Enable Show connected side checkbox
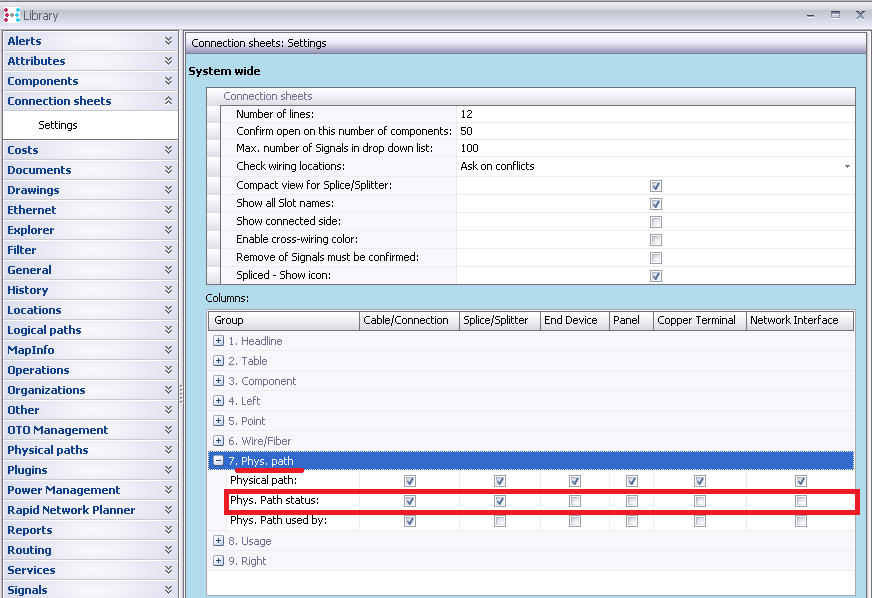Viewport: 872px width, 598px height. (656, 222)
